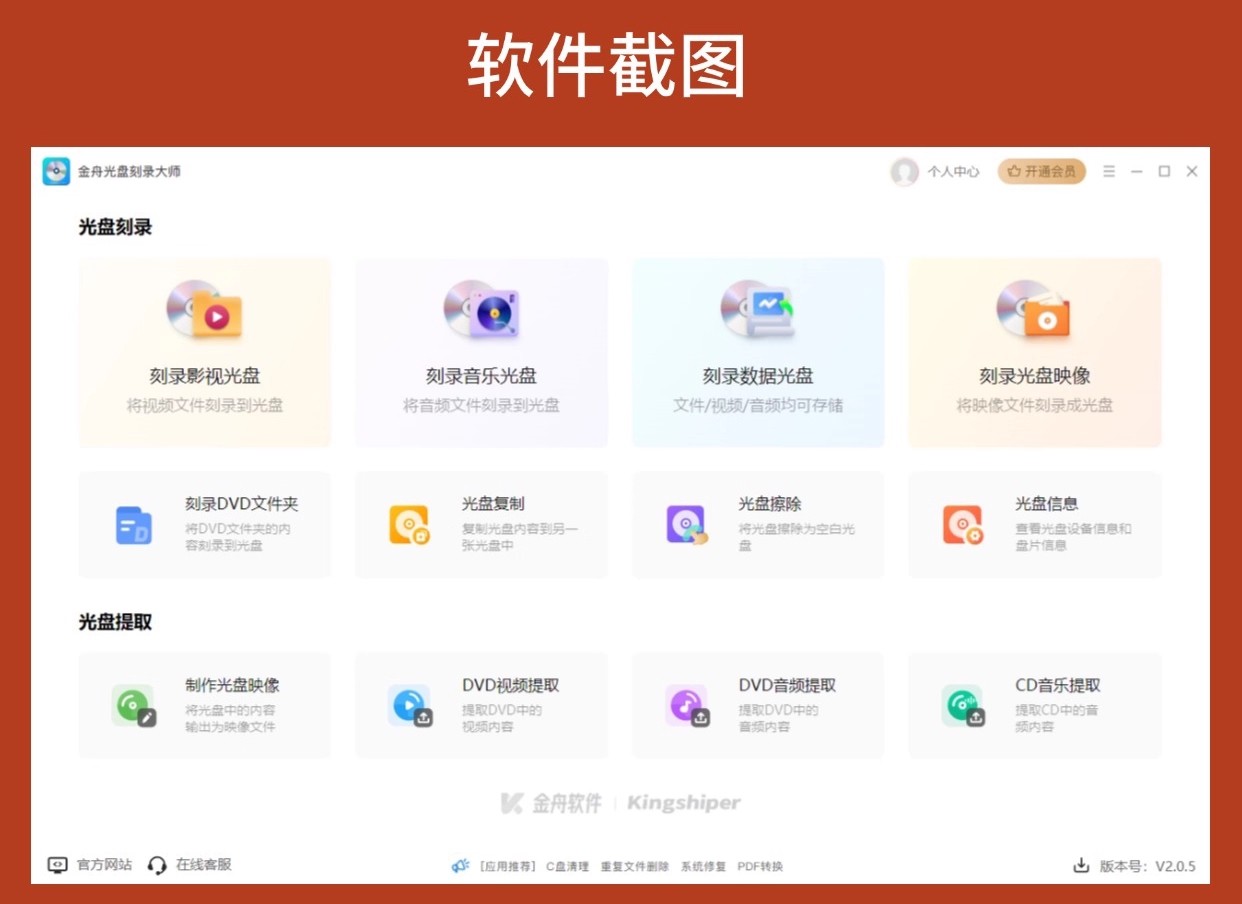1242x904 pixels.
Task: Click the 官方网站 monitor icon
Action: click(x=58, y=865)
